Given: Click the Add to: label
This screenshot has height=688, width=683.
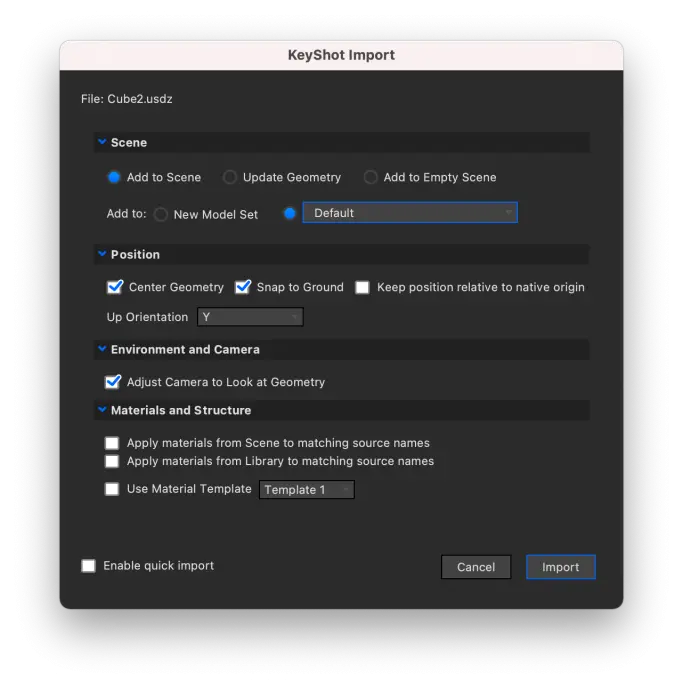Looking at the screenshot, I should tap(126, 214).
